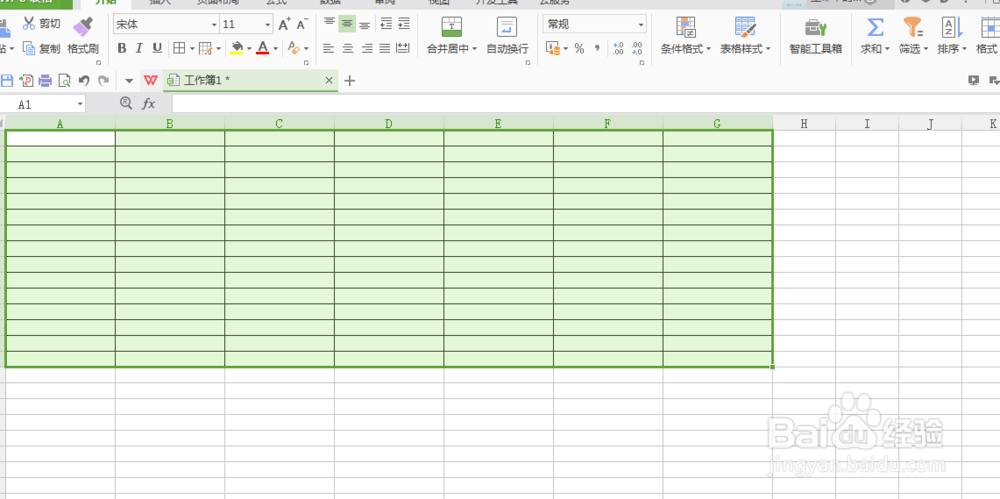The width and height of the screenshot is (1000, 499).
Task: Click the Sort (排序) A-Z icon
Action: point(952,27)
